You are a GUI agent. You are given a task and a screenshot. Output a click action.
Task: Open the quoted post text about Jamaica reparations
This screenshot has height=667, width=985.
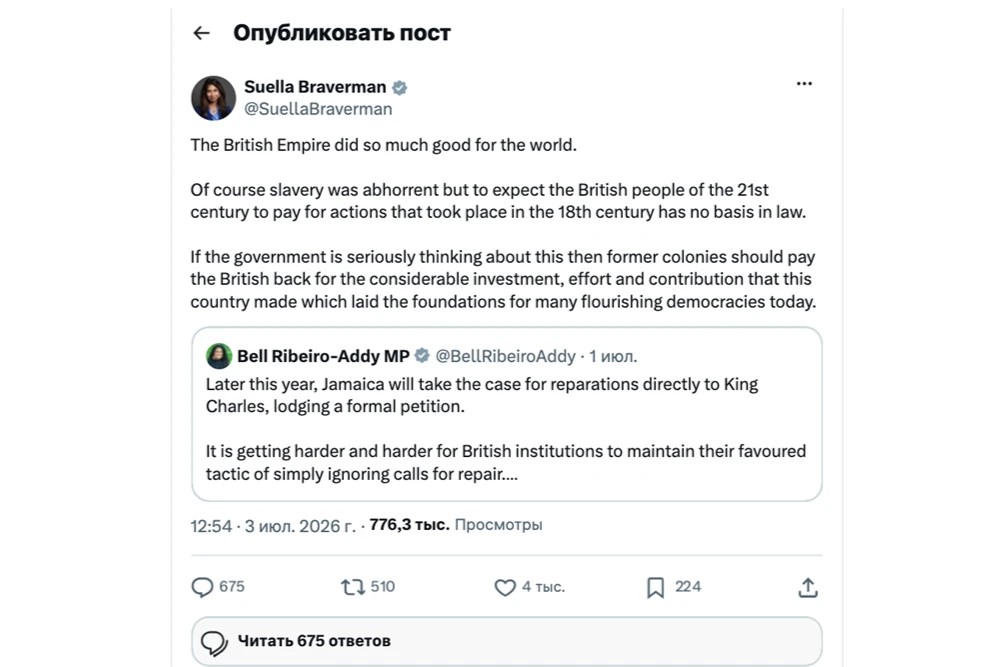(506, 429)
